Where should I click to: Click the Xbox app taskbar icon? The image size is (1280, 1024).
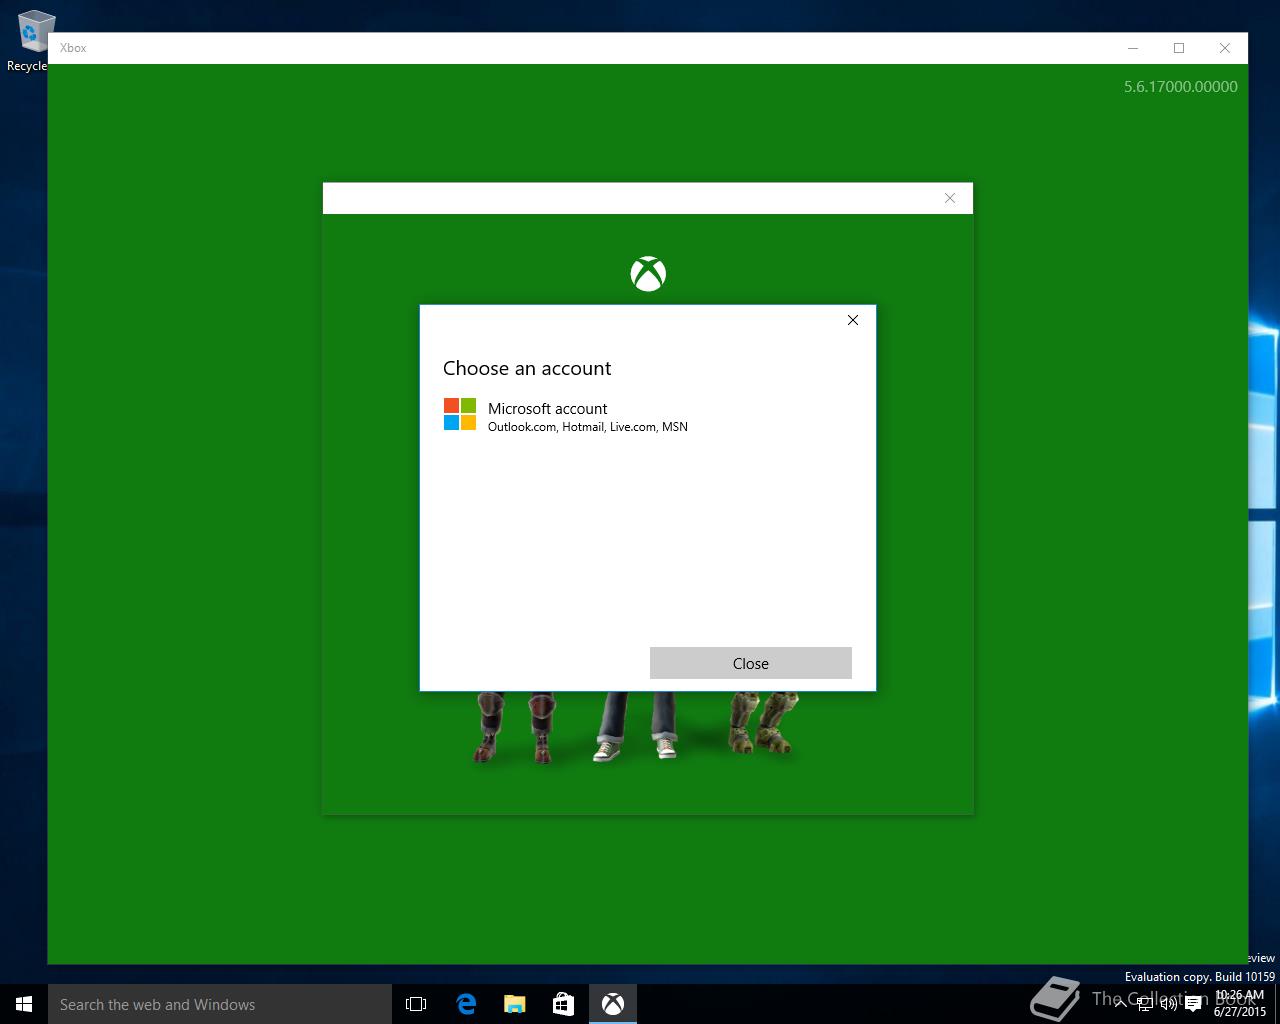coord(613,1004)
